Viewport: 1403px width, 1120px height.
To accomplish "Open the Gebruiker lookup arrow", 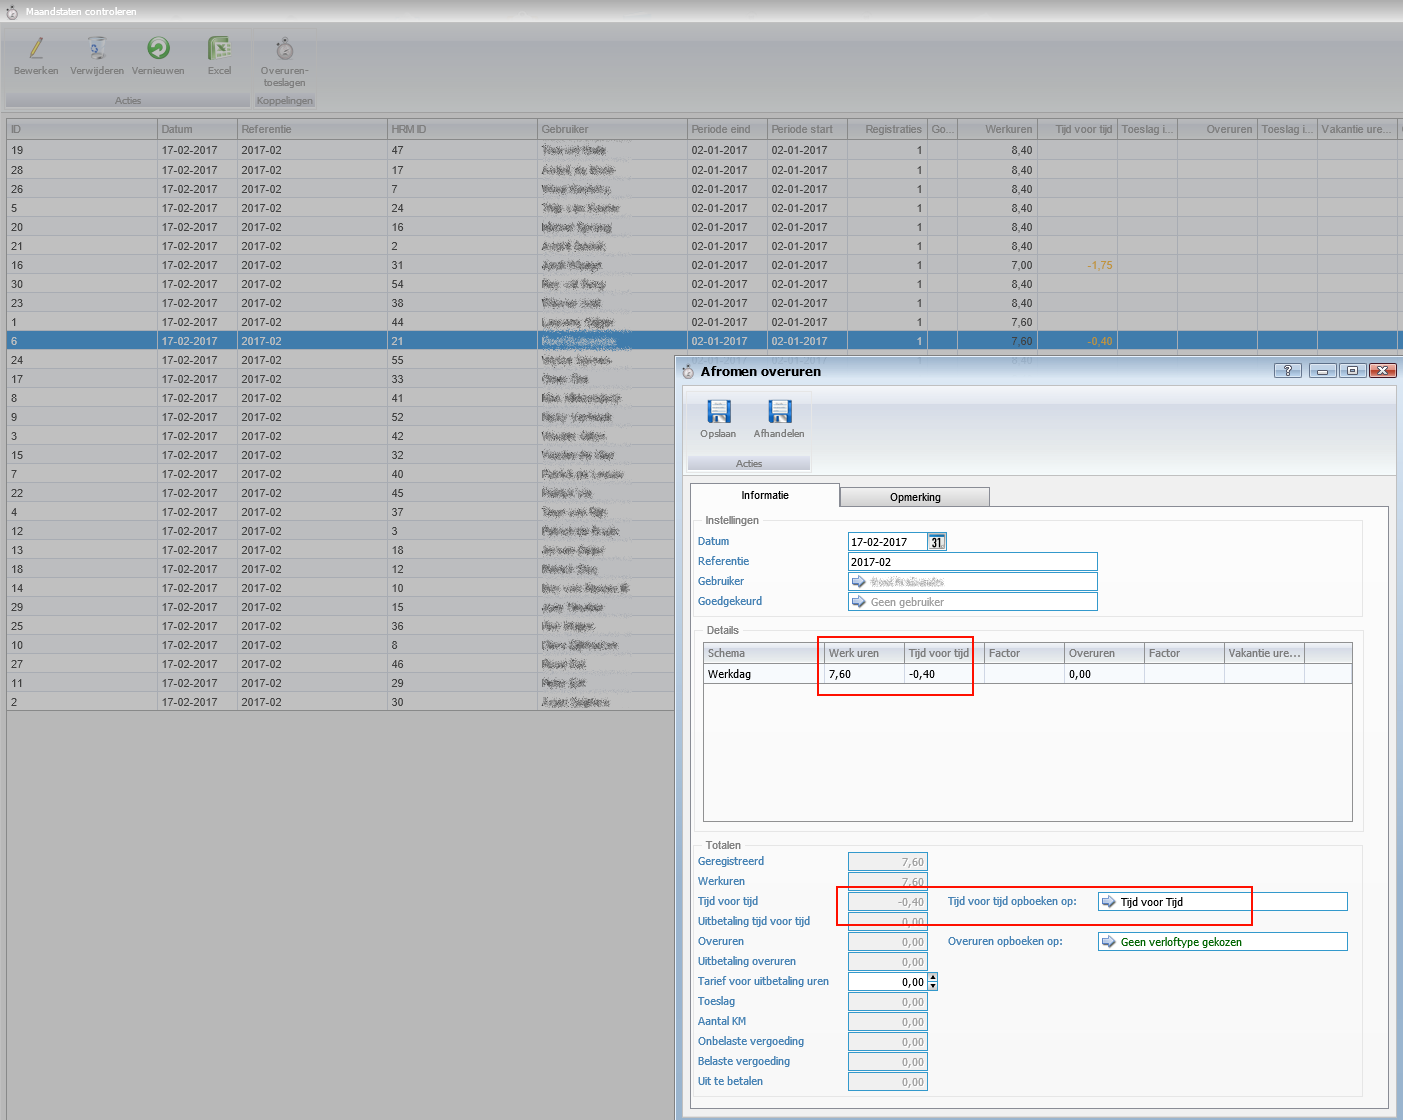I will coord(859,582).
